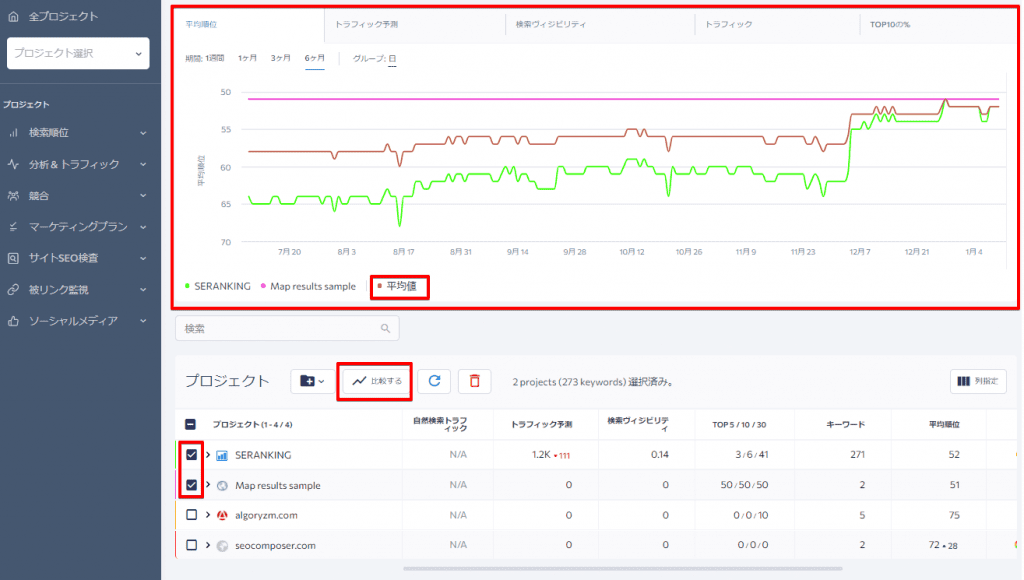Click into the 検索 search field
This screenshot has height=580, width=1024.
pyautogui.click(x=287, y=329)
